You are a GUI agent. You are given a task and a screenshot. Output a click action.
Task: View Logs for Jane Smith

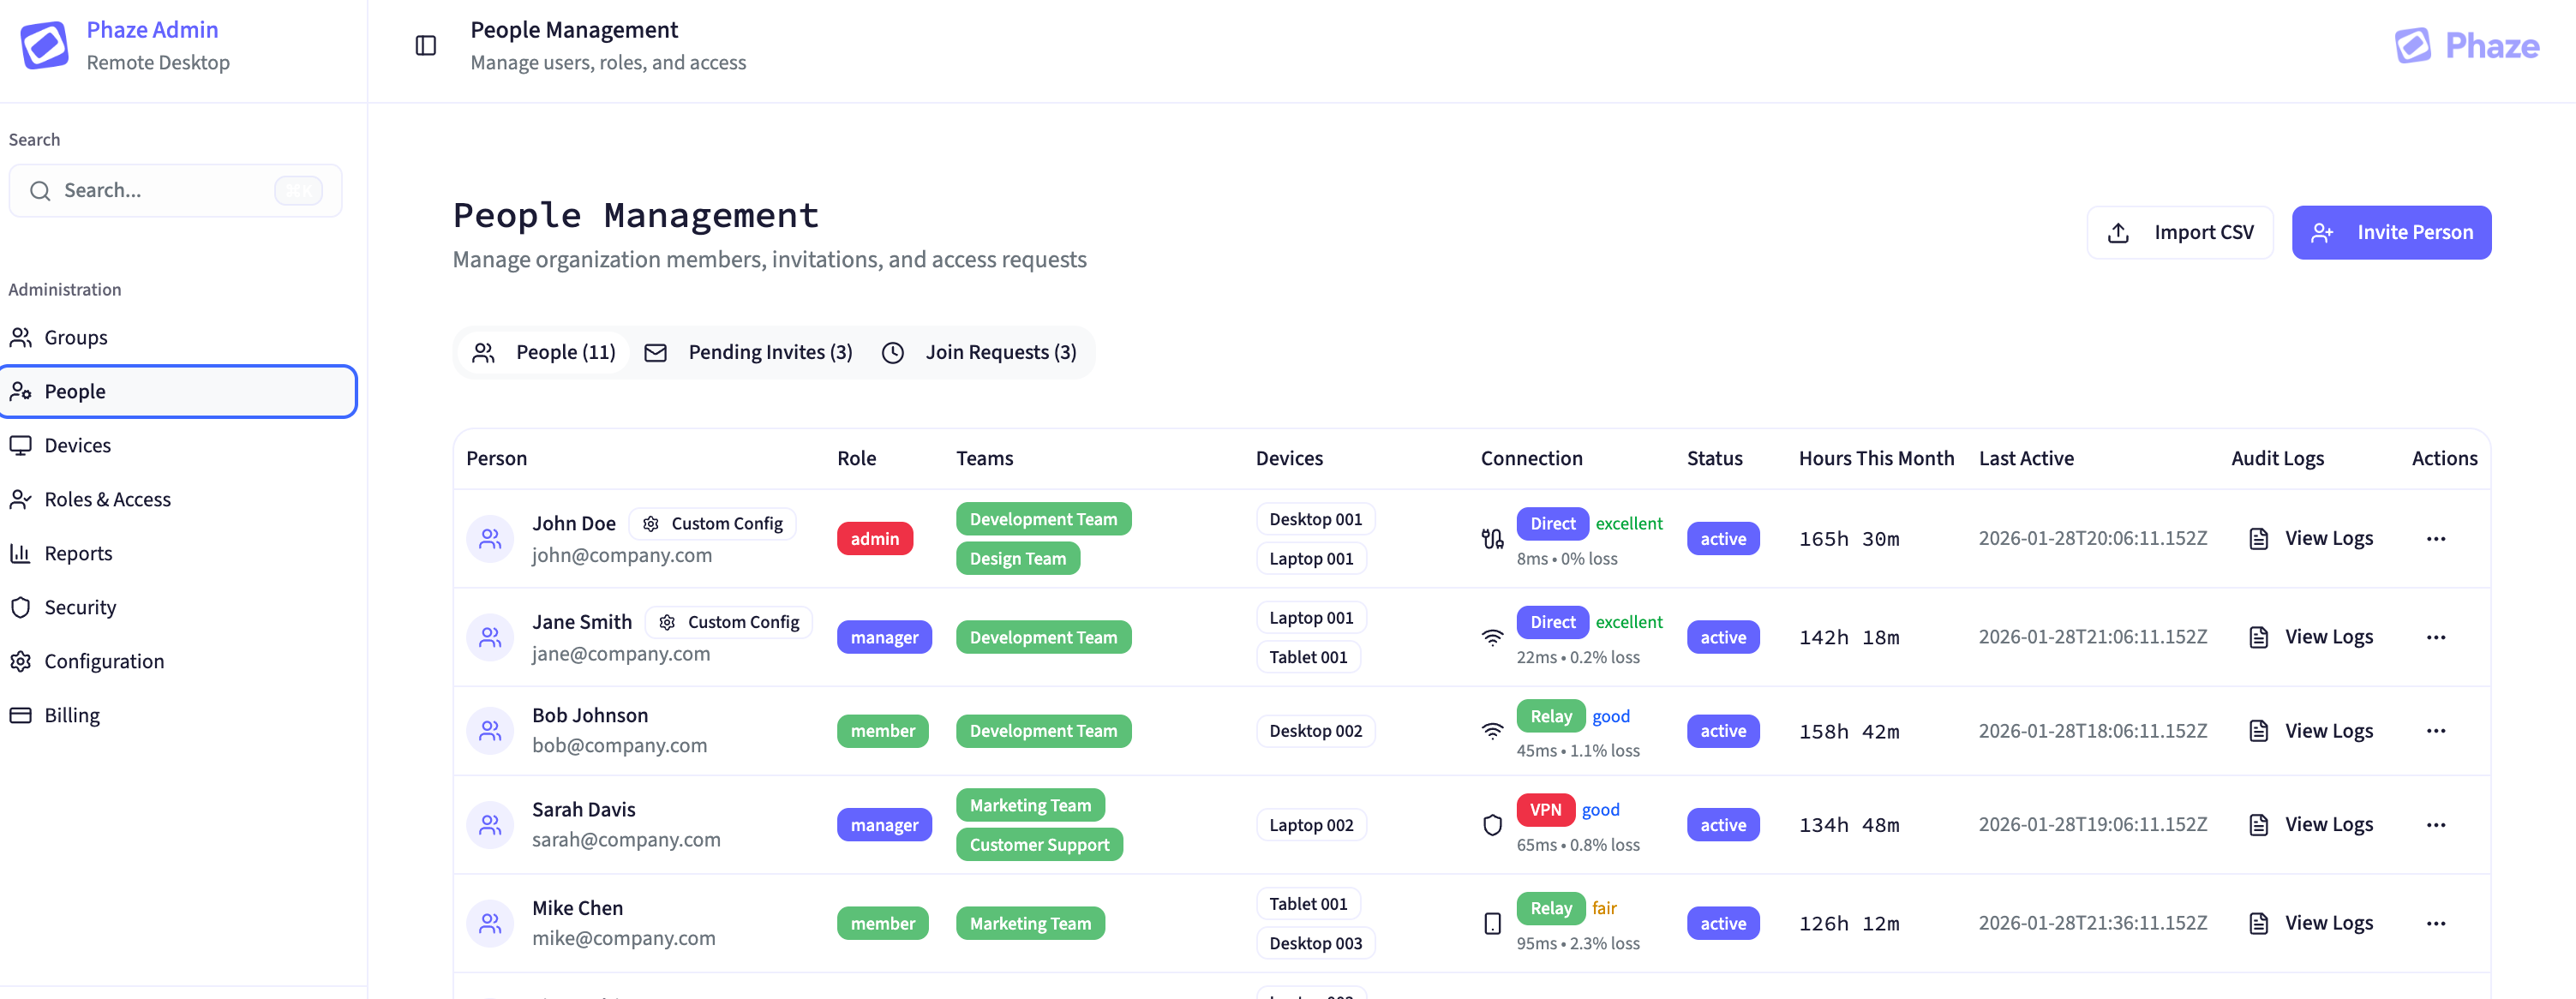[x=2311, y=637]
